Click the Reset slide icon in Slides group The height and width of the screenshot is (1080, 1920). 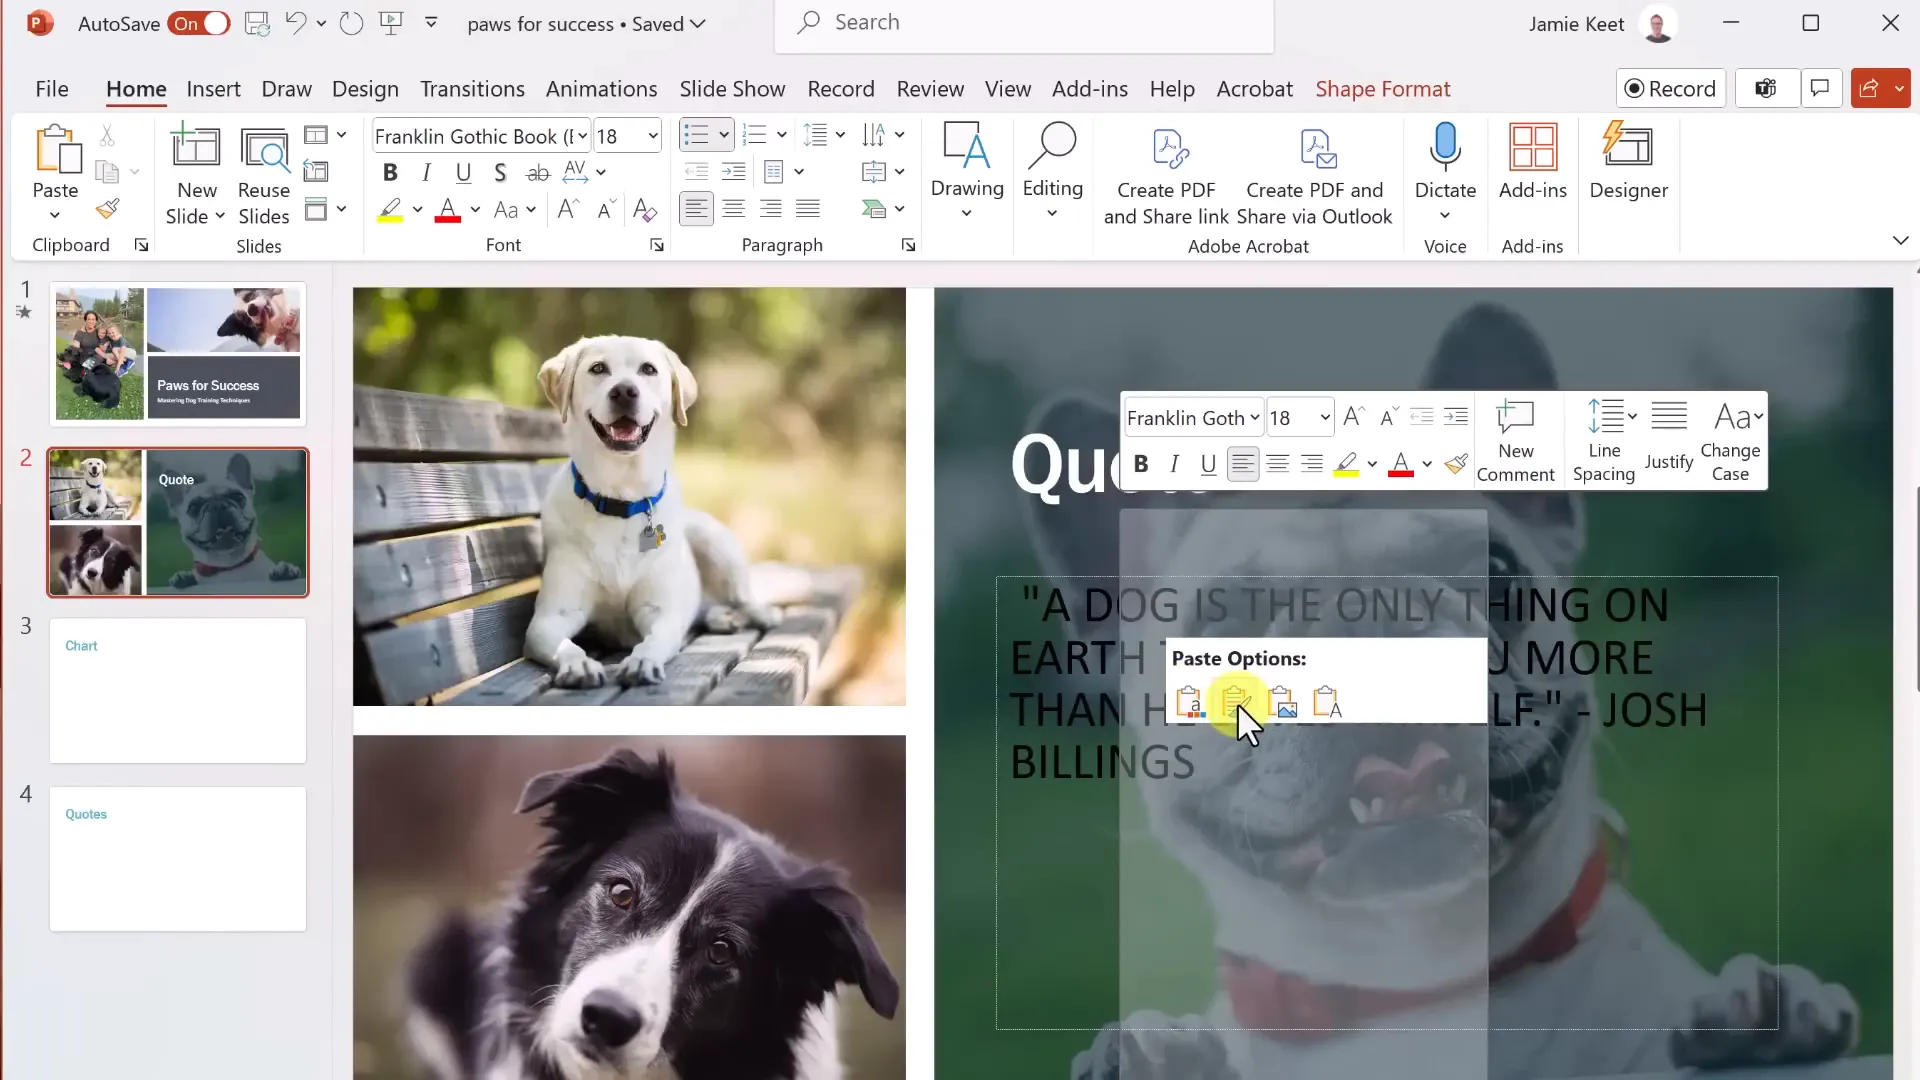point(316,172)
